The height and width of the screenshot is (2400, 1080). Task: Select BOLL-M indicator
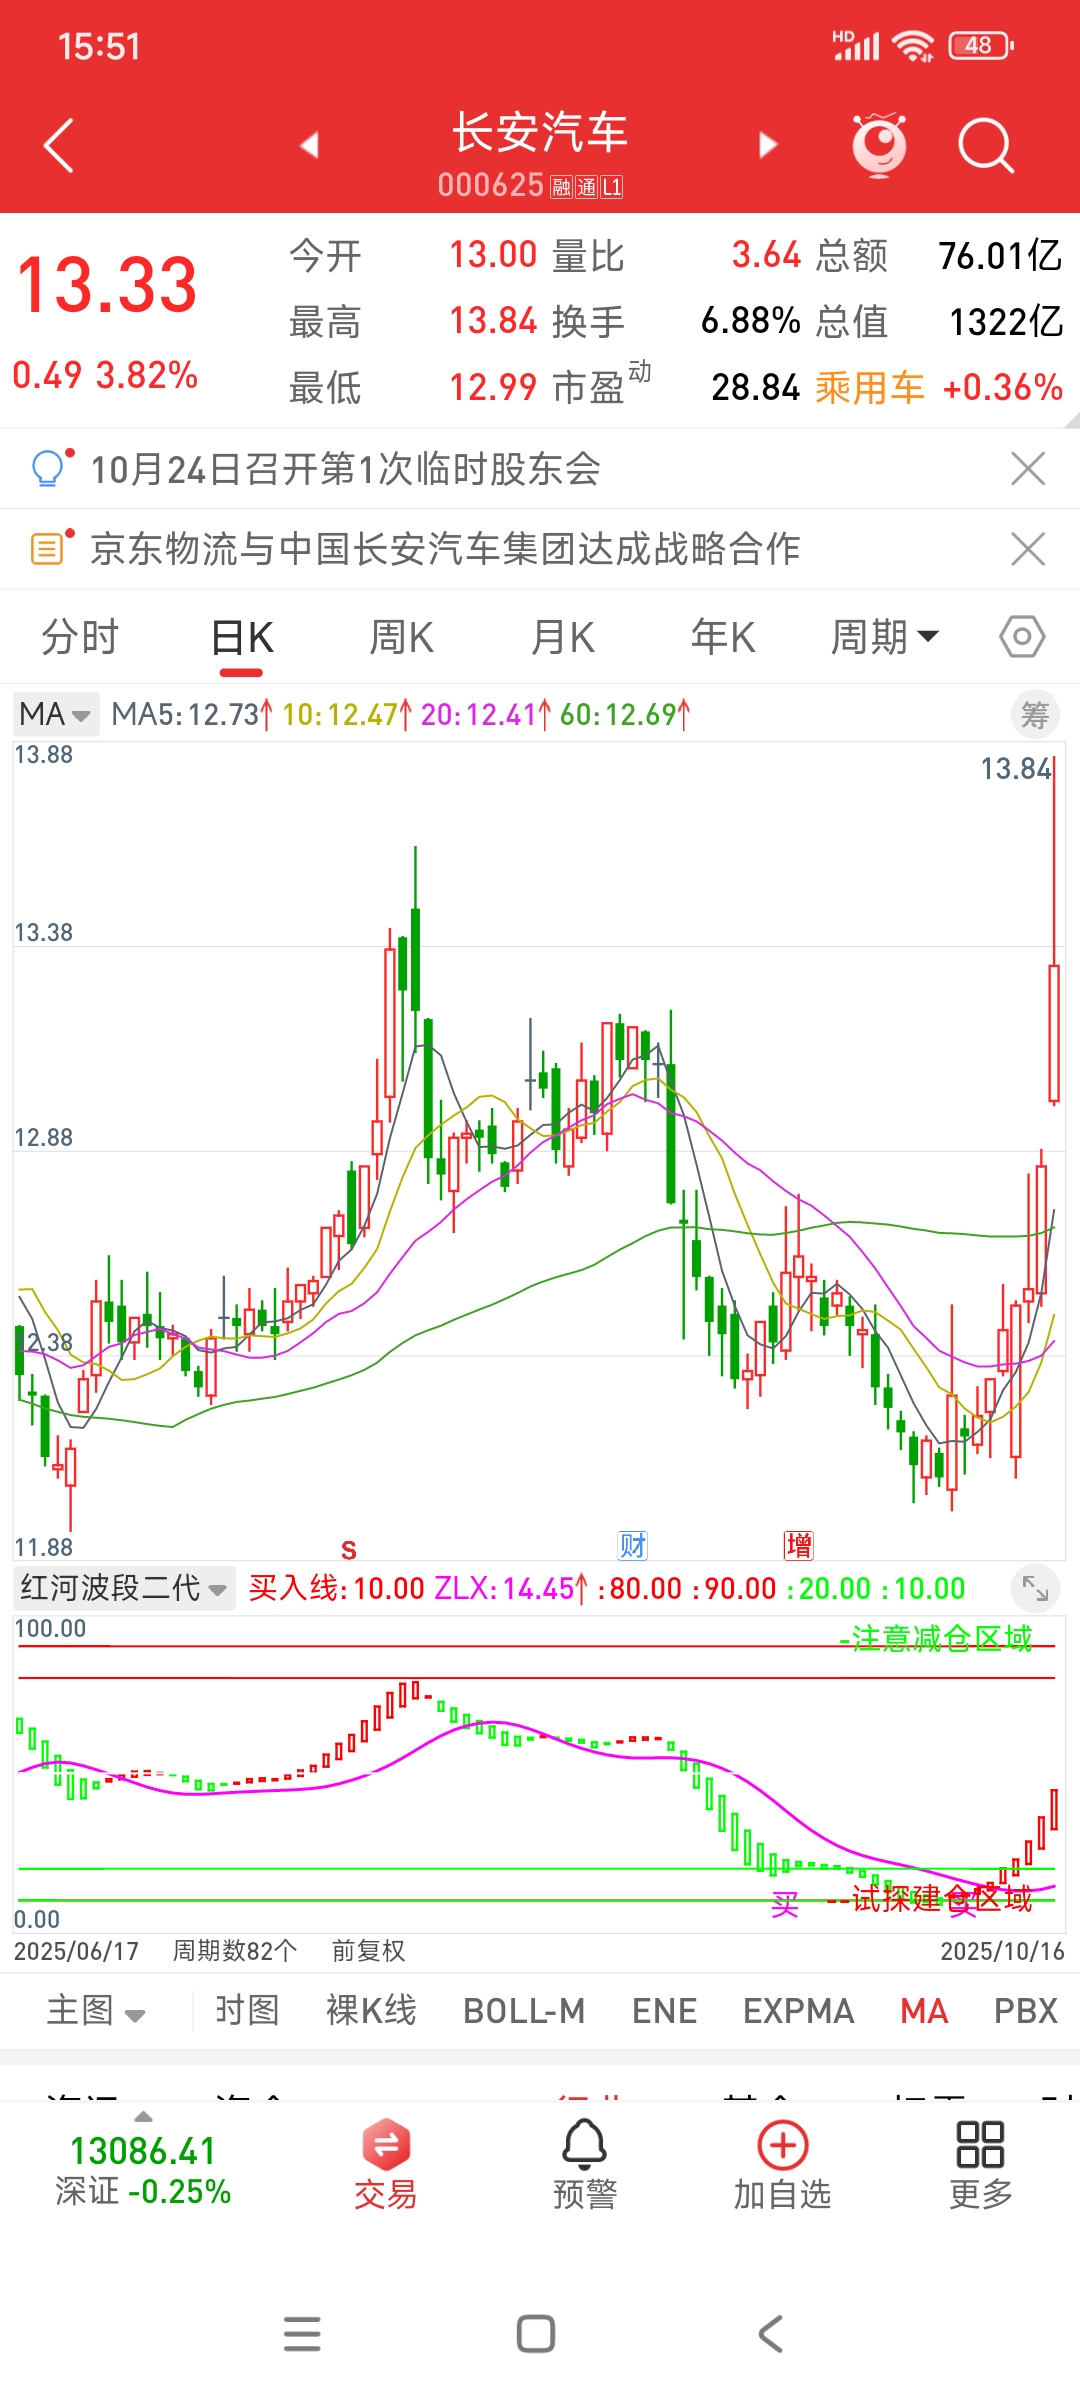tap(524, 2011)
